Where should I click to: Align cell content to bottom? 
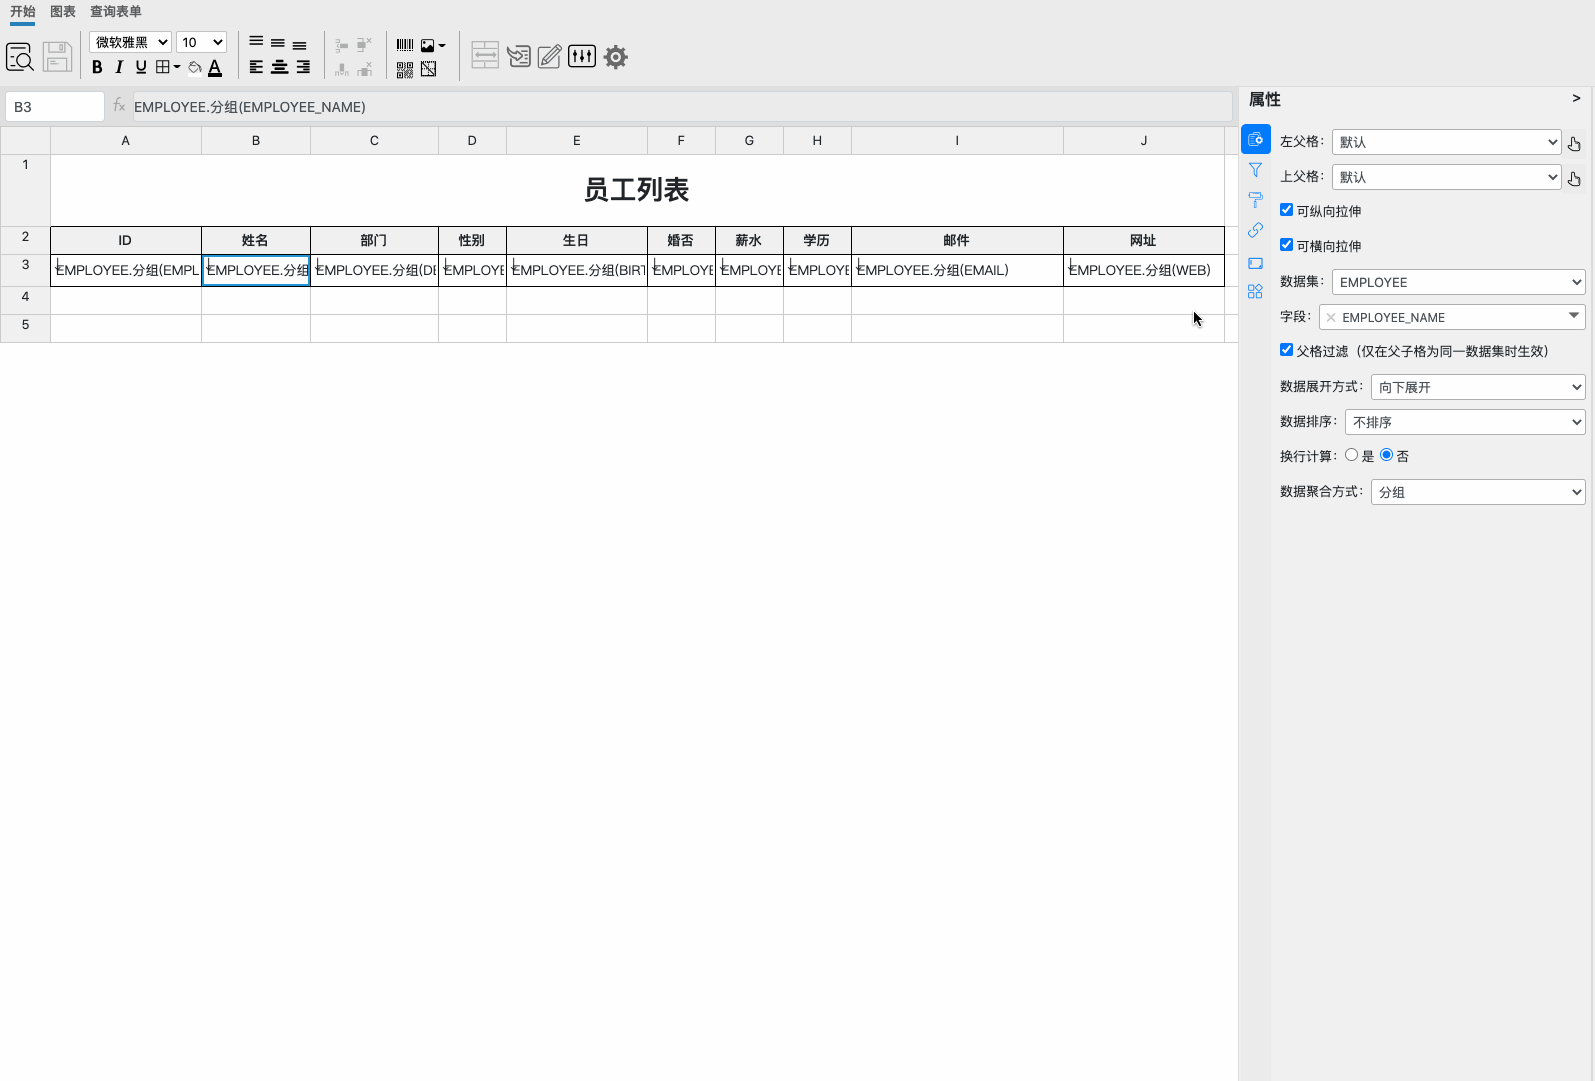pos(300,45)
